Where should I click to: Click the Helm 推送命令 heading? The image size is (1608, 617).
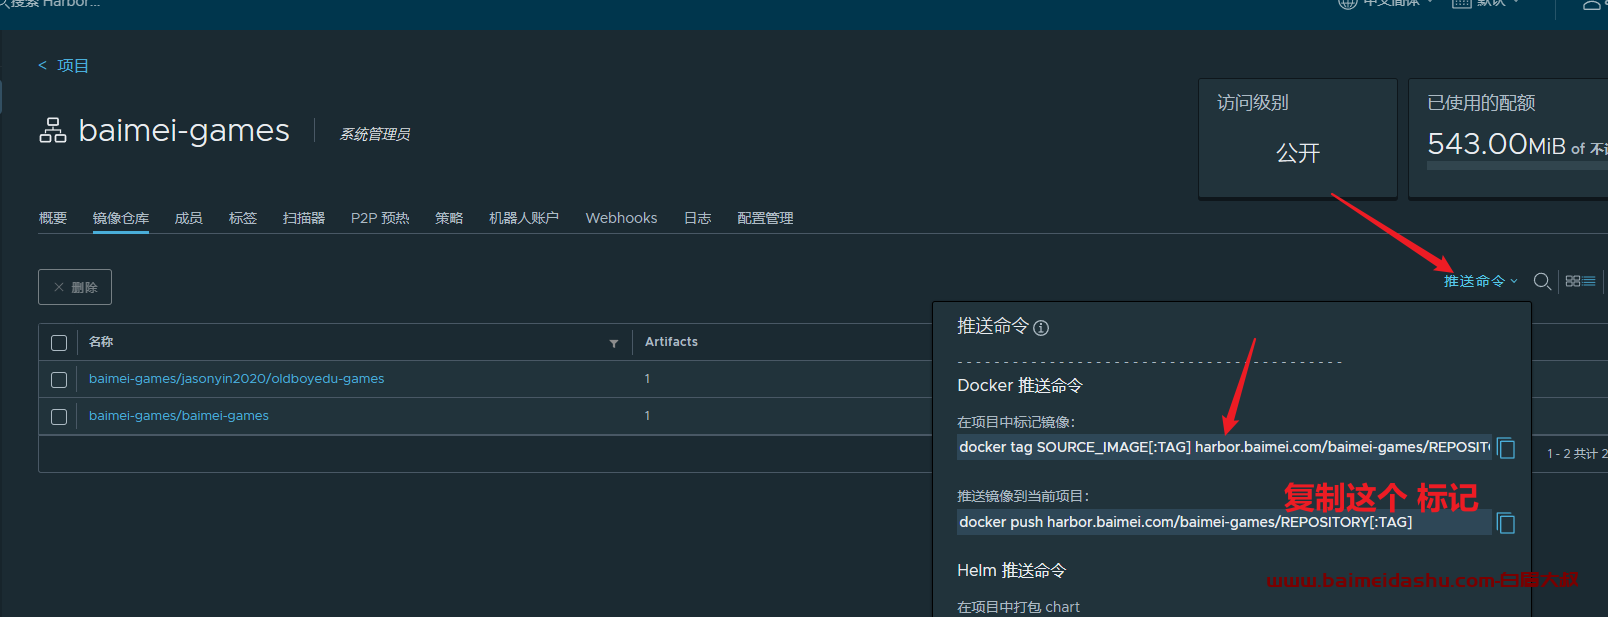click(1012, 571)
